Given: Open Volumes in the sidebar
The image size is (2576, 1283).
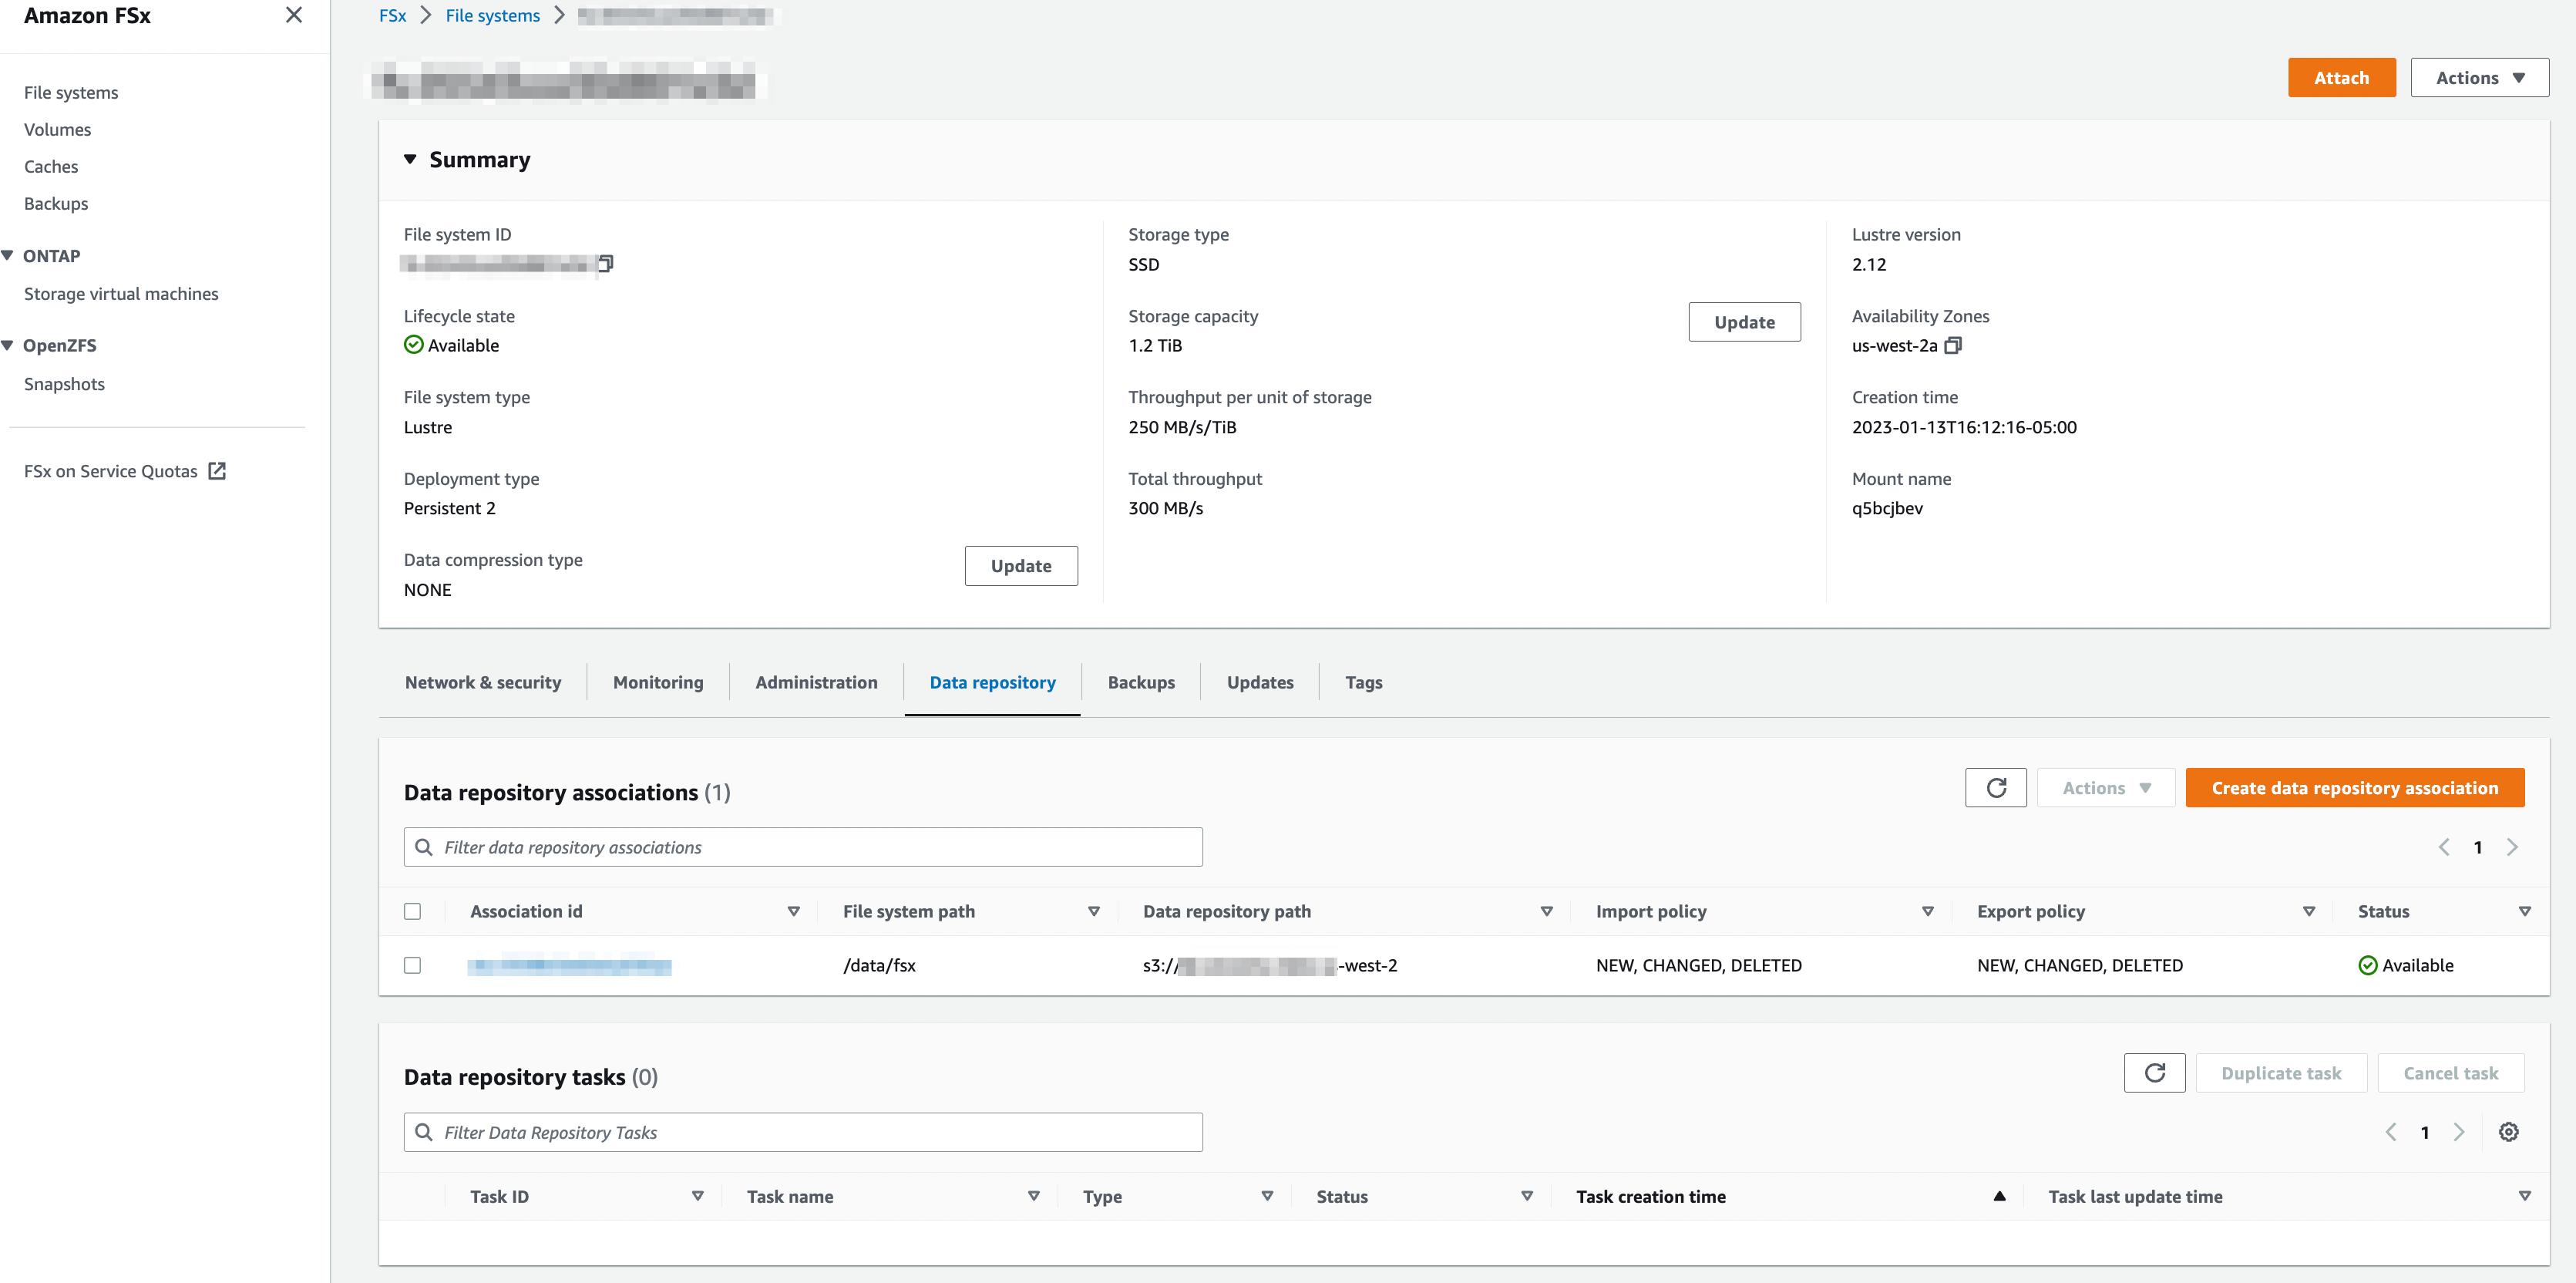Looking at the screenshot, I should pos(57,130).
